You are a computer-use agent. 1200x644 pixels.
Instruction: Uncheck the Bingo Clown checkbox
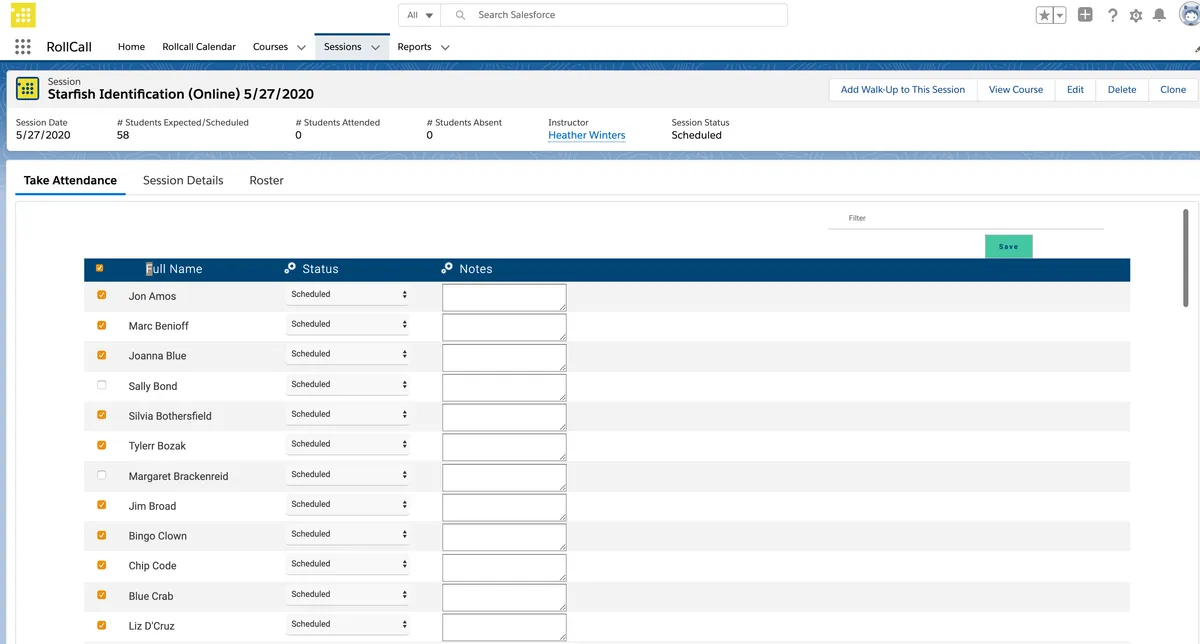(x=102, y=535)
